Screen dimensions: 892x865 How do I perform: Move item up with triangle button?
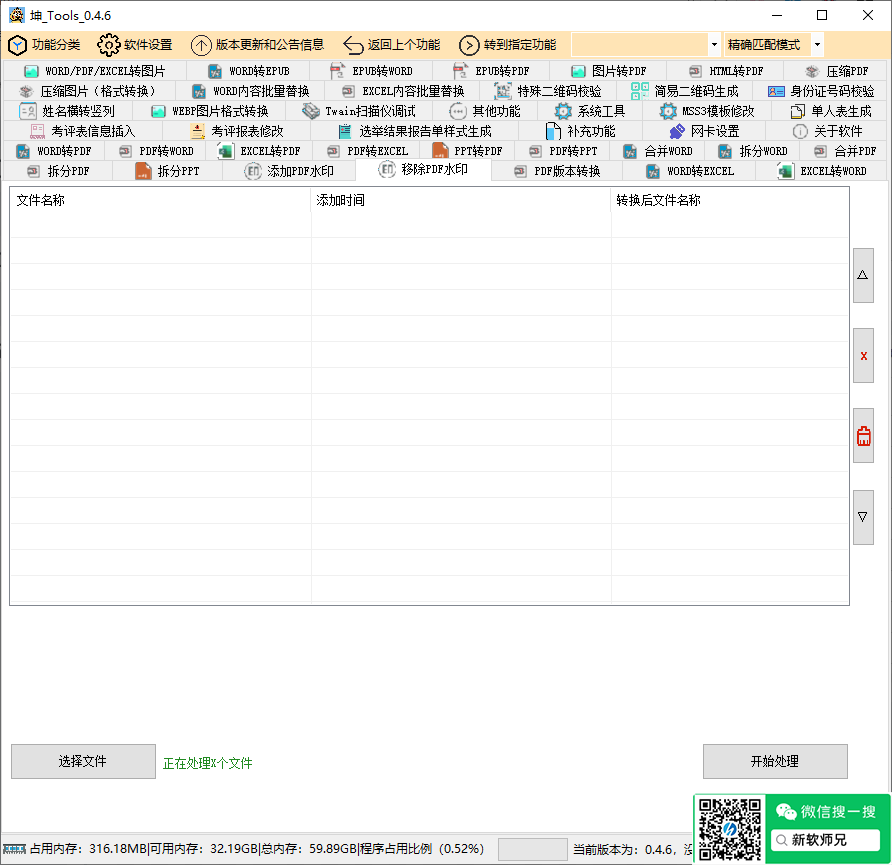pyautogui.click(x=863, y=276)
